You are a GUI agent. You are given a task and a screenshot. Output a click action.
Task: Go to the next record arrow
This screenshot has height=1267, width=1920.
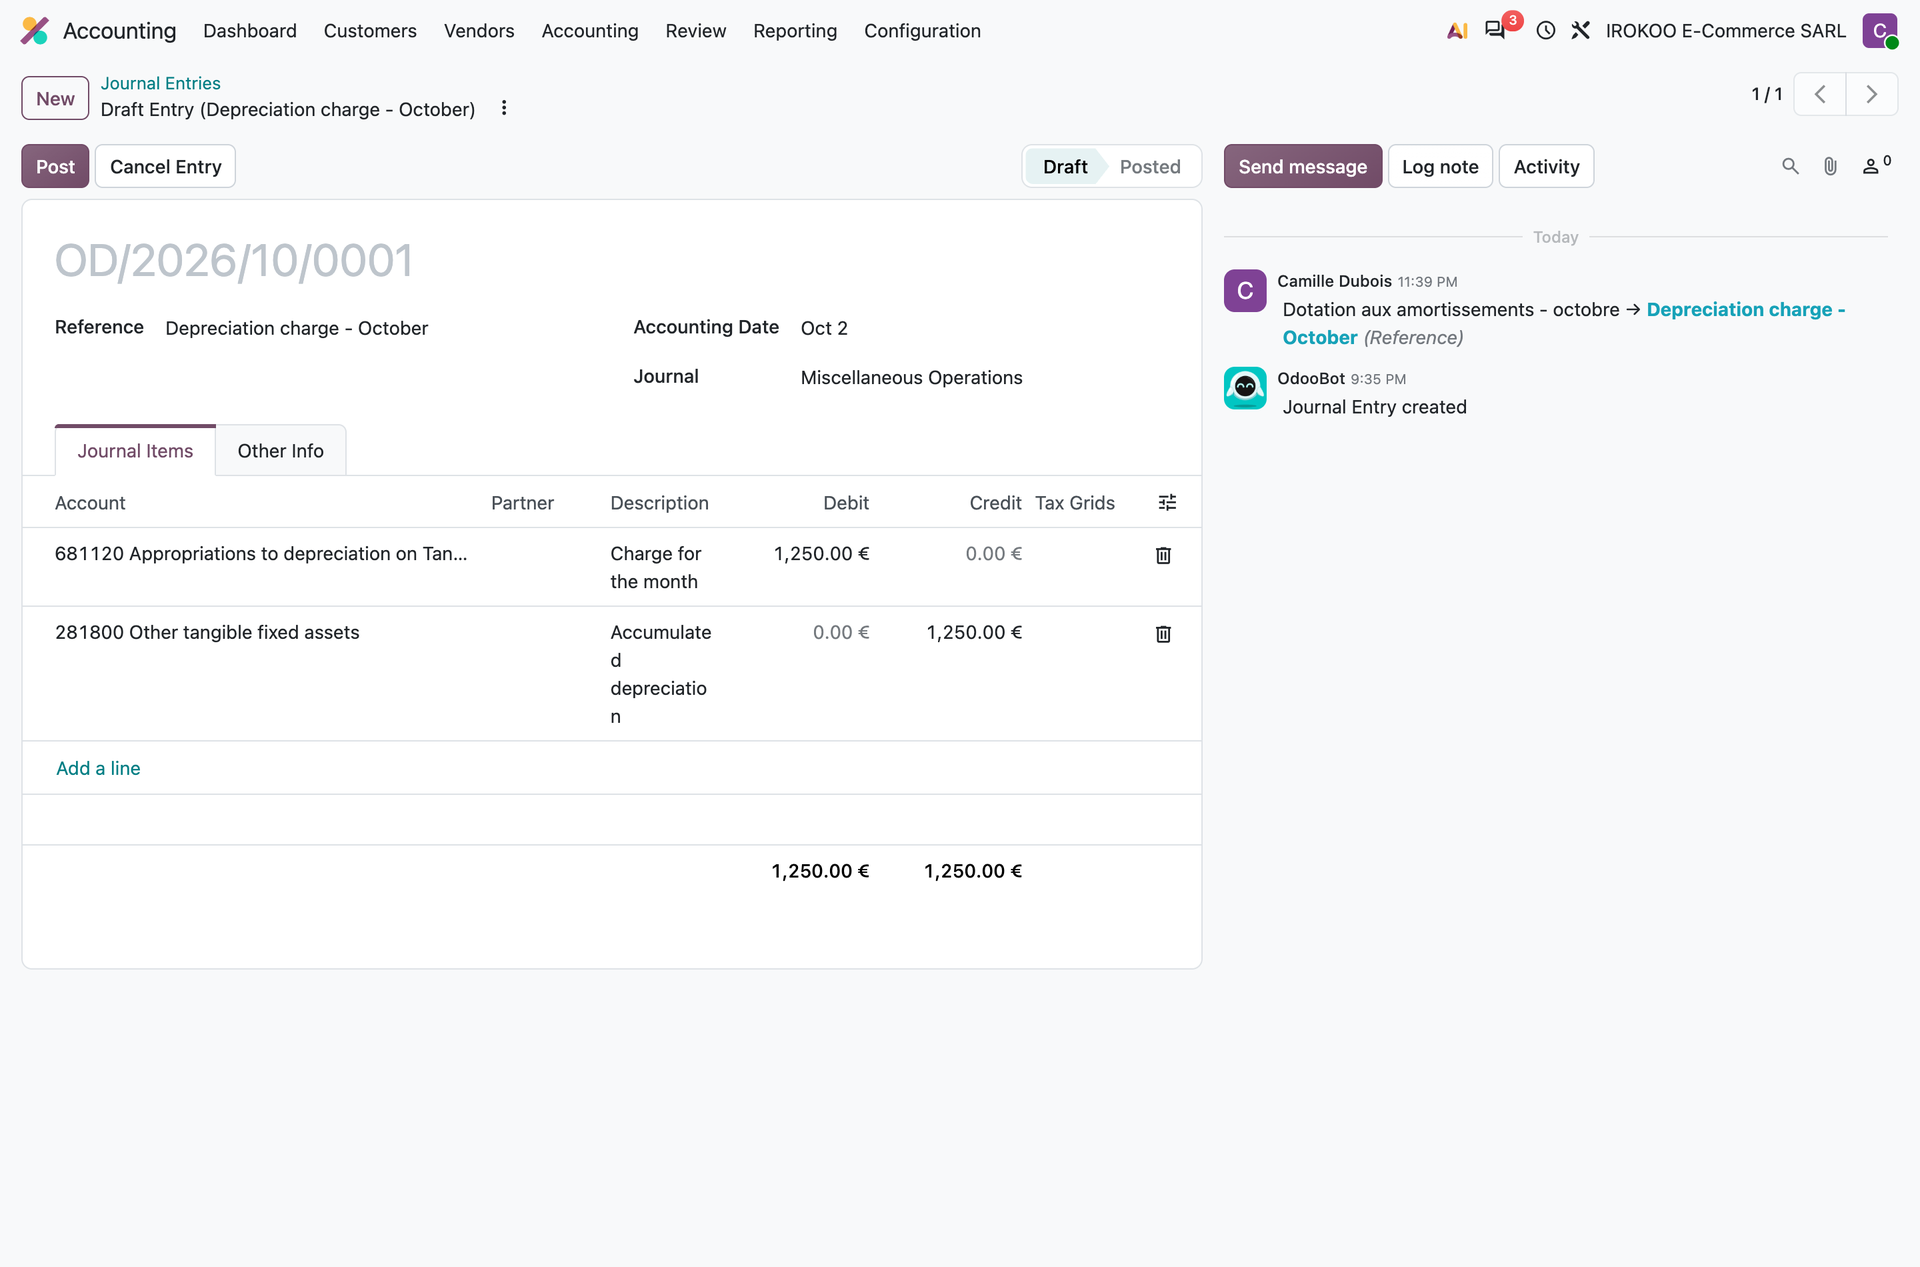(1872, 94)
